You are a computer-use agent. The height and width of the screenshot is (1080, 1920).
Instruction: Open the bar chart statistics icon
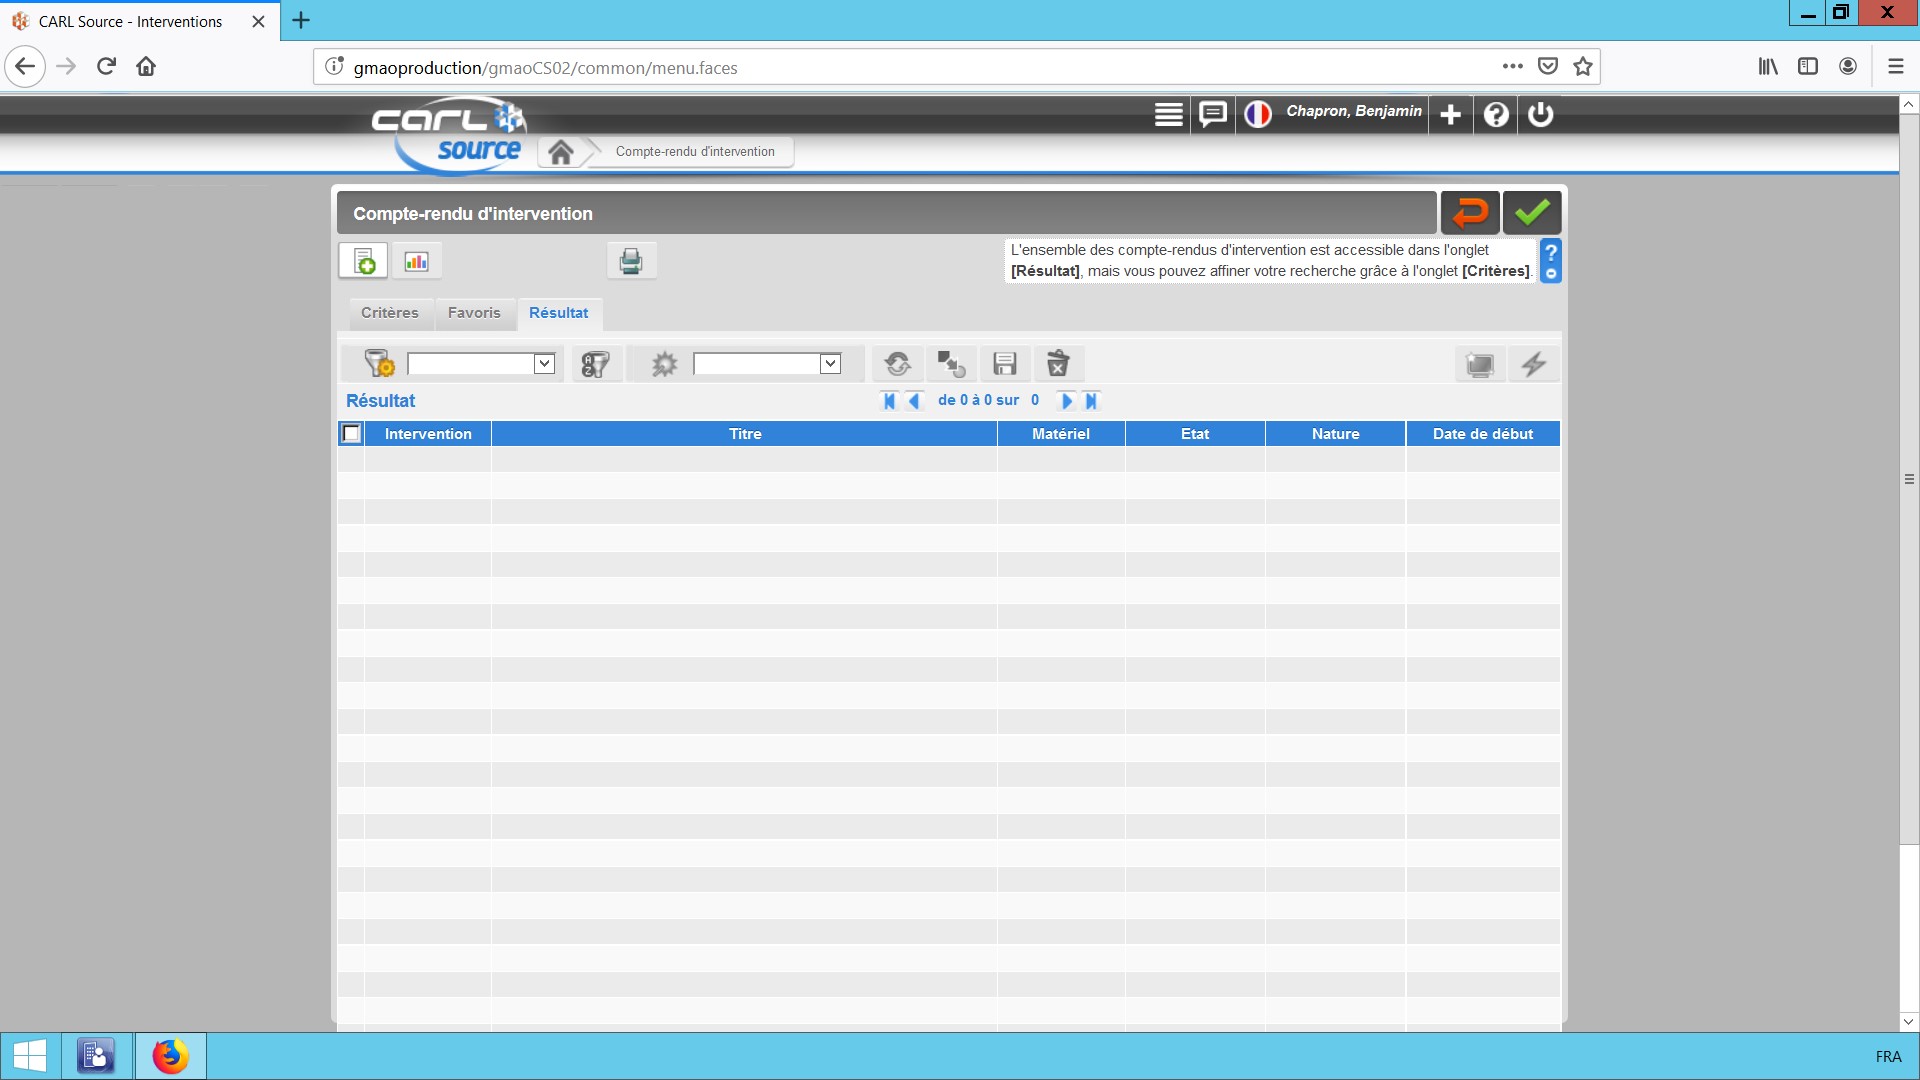click(416, 262)
